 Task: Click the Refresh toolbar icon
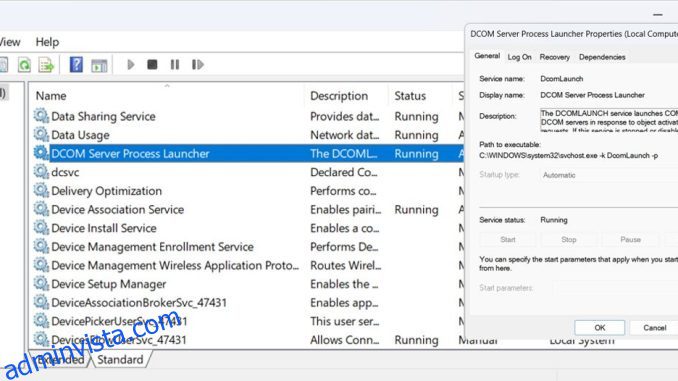(x=24, y=65)
